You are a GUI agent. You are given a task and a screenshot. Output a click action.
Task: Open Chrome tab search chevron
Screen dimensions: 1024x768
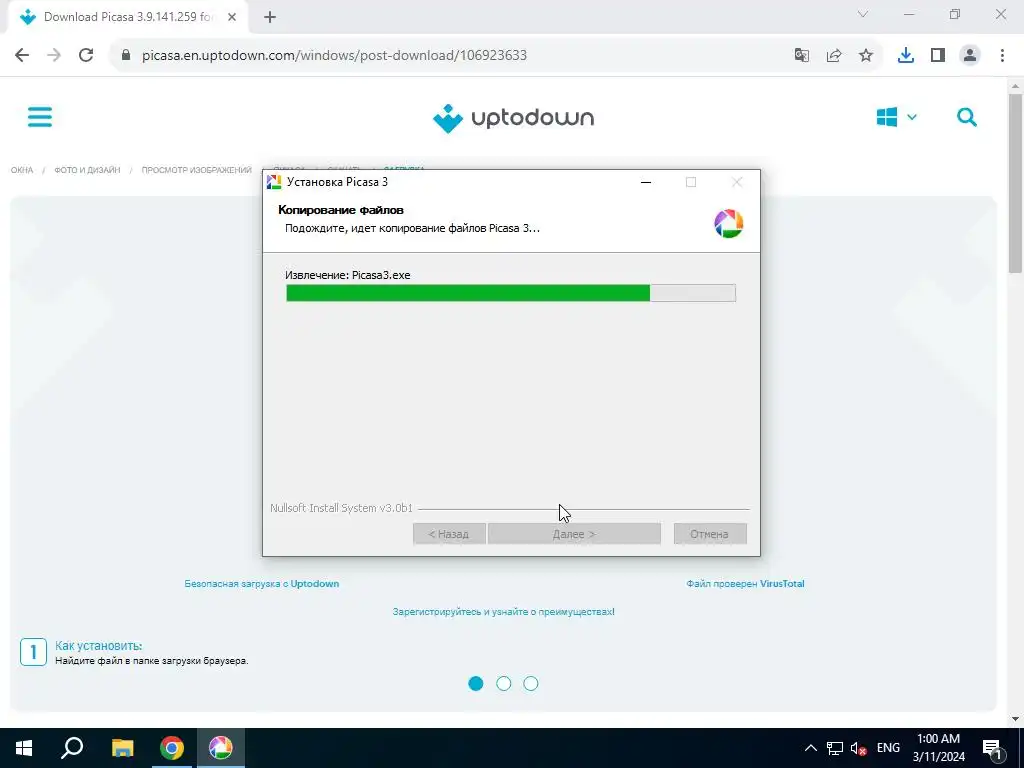(x=863, y=14)
